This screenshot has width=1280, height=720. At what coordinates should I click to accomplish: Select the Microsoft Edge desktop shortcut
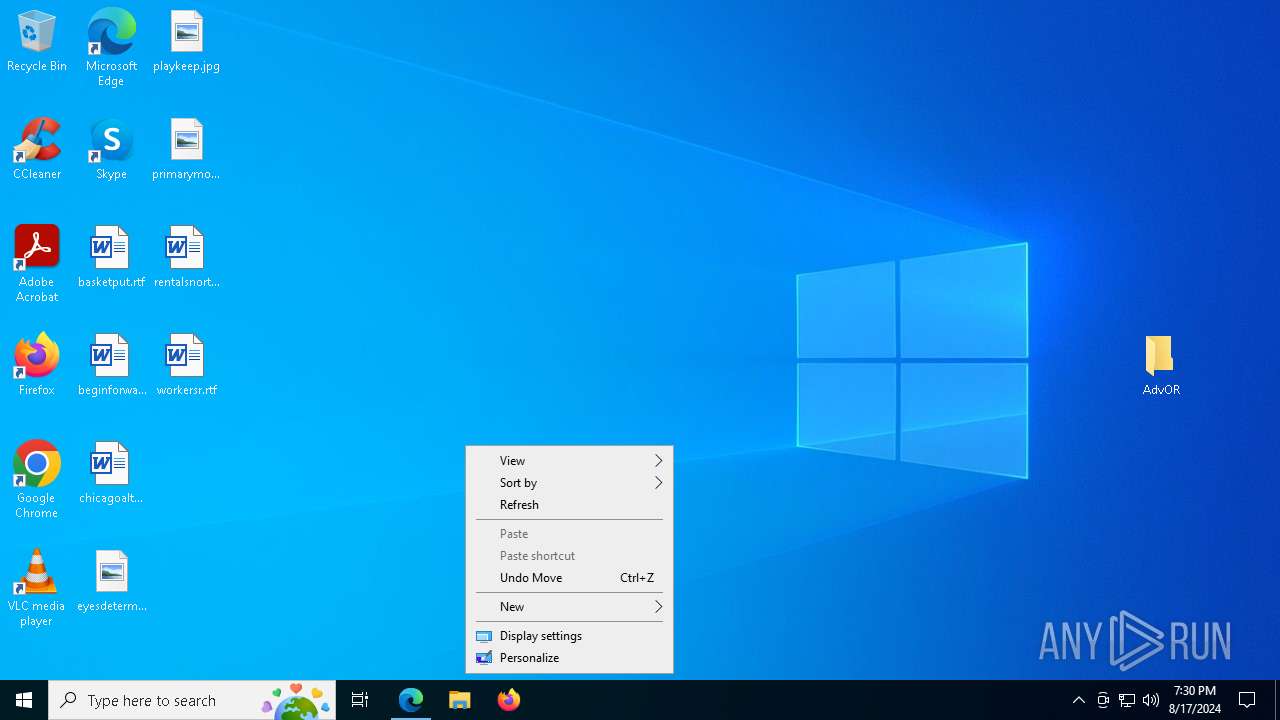111,48
